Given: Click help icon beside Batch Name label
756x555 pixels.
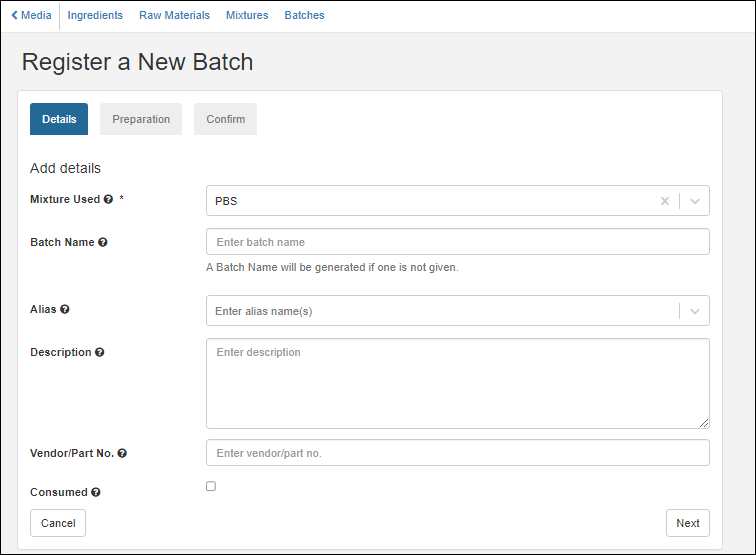Looking at the screenshot, I should point(103,243).
